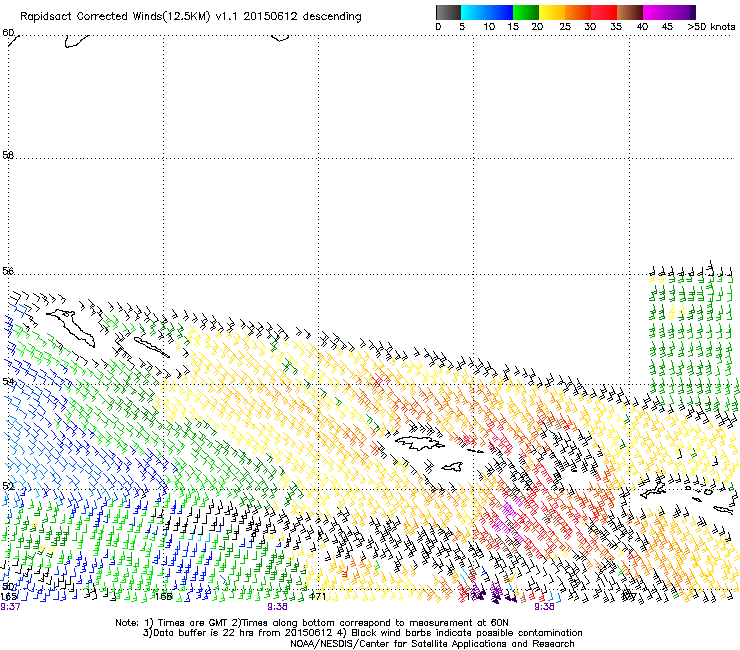740x650 pixels.
Task: Click the '171' longitude label
Action: (x=318, y=596)
